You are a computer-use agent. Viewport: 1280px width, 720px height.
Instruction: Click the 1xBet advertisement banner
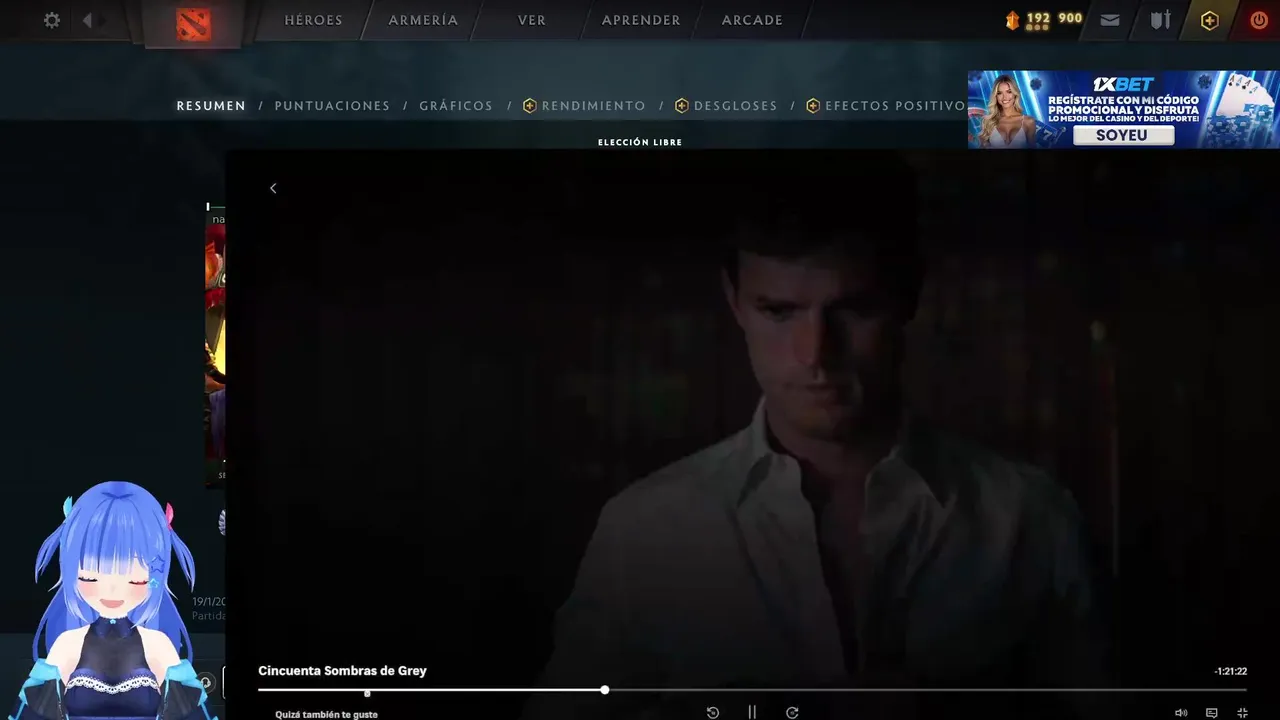point(1123,109)
